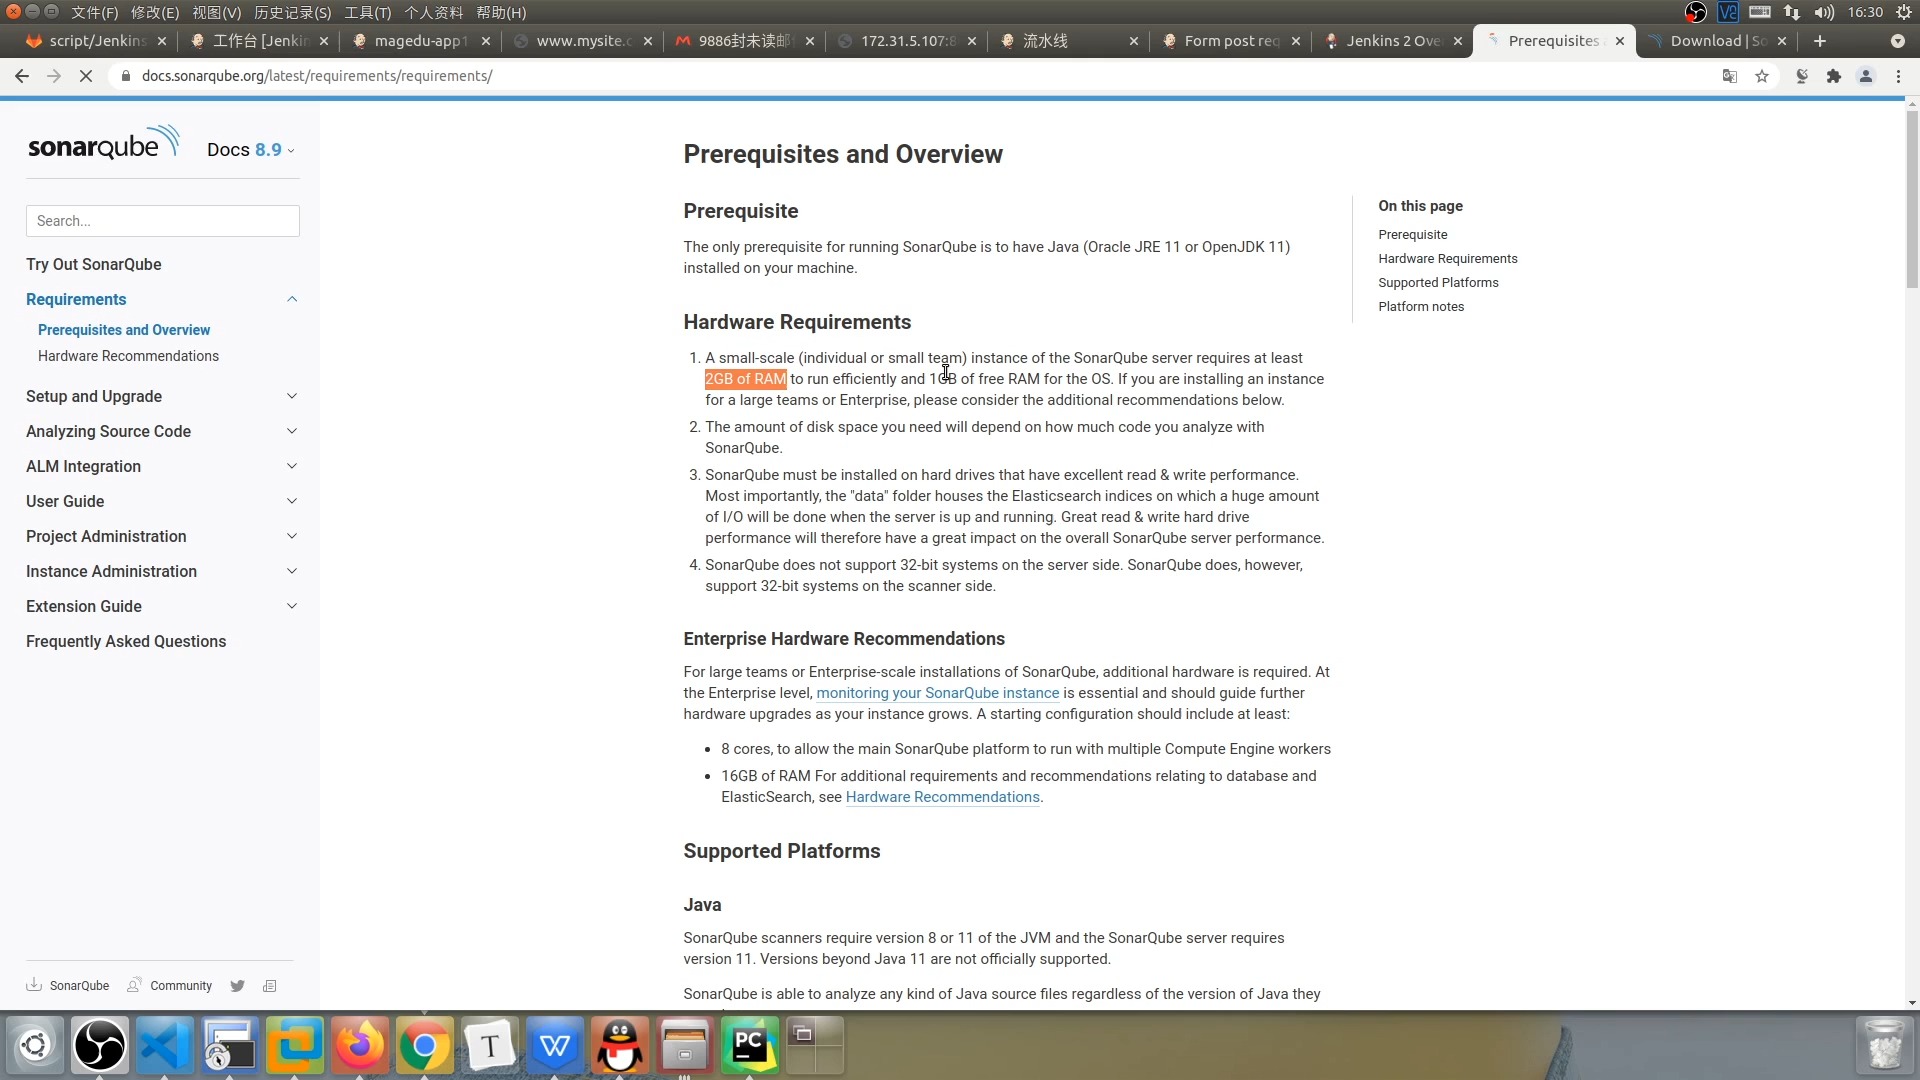Open Firefox from dock
This screenshot has height=1080, width=1920.
360,1046
